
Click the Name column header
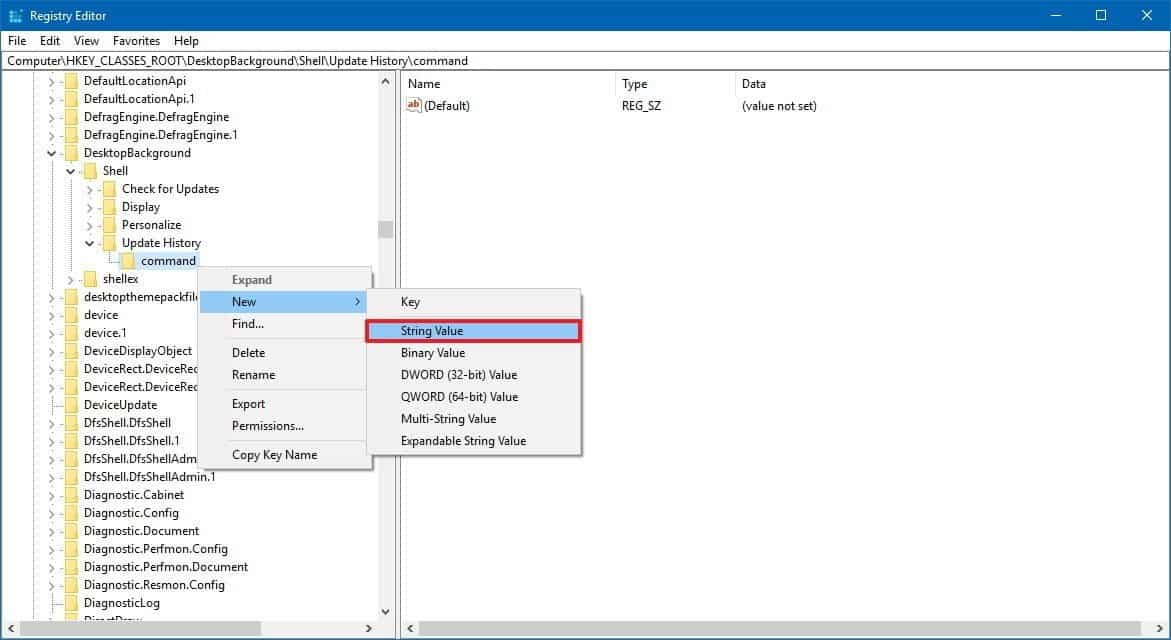pos(508,84)
